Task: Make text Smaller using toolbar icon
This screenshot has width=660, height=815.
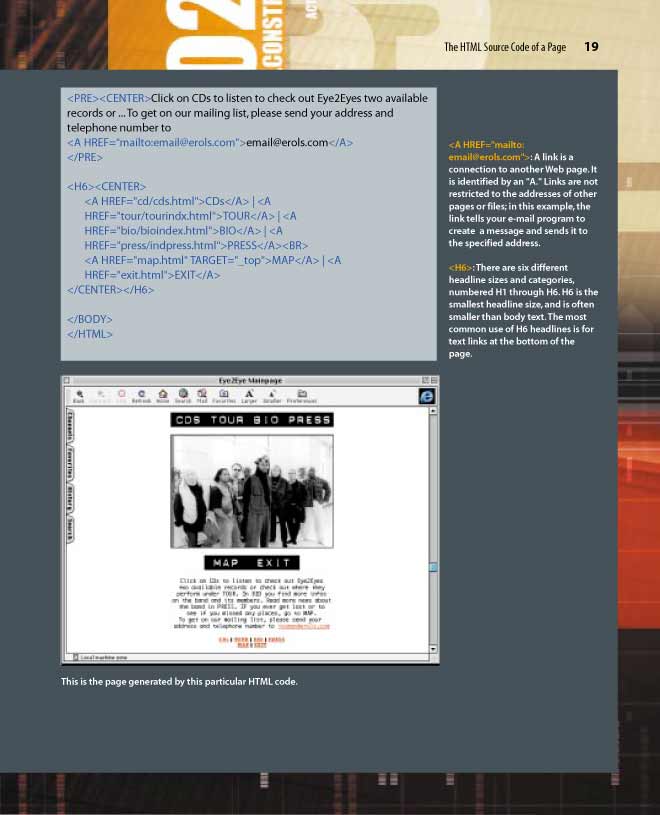Action: pos(271,395)
